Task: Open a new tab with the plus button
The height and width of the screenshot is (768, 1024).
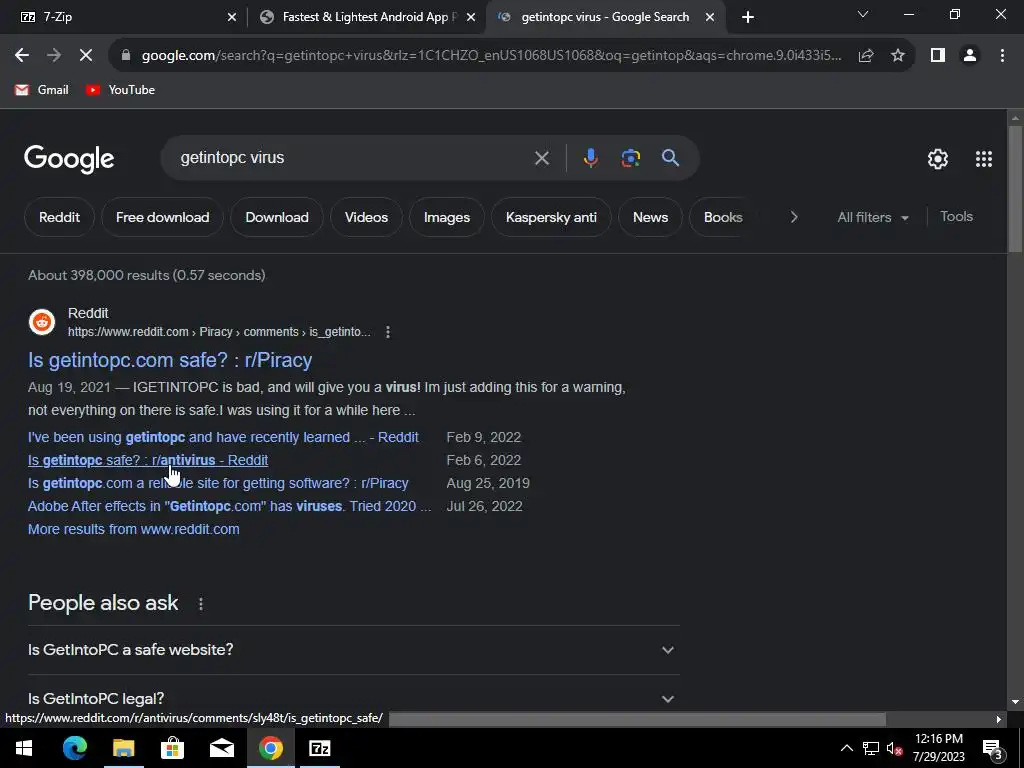Action: [748, 17]
